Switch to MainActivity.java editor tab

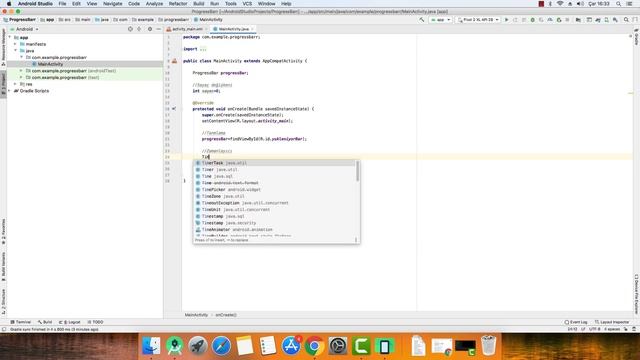pos(233,29)
